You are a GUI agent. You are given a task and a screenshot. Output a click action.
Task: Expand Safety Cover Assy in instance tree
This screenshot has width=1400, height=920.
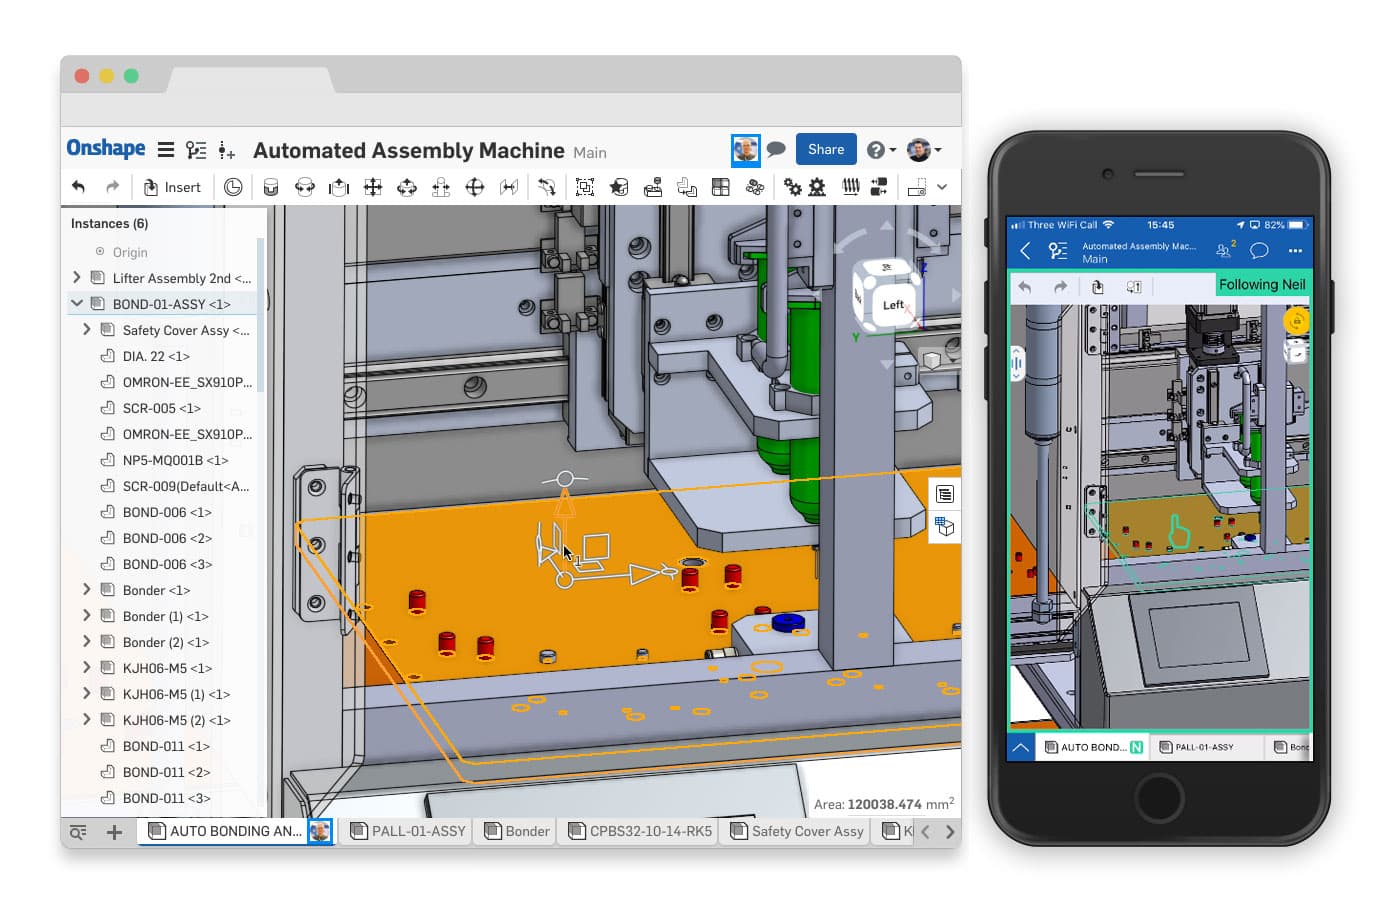pos(87,329)
